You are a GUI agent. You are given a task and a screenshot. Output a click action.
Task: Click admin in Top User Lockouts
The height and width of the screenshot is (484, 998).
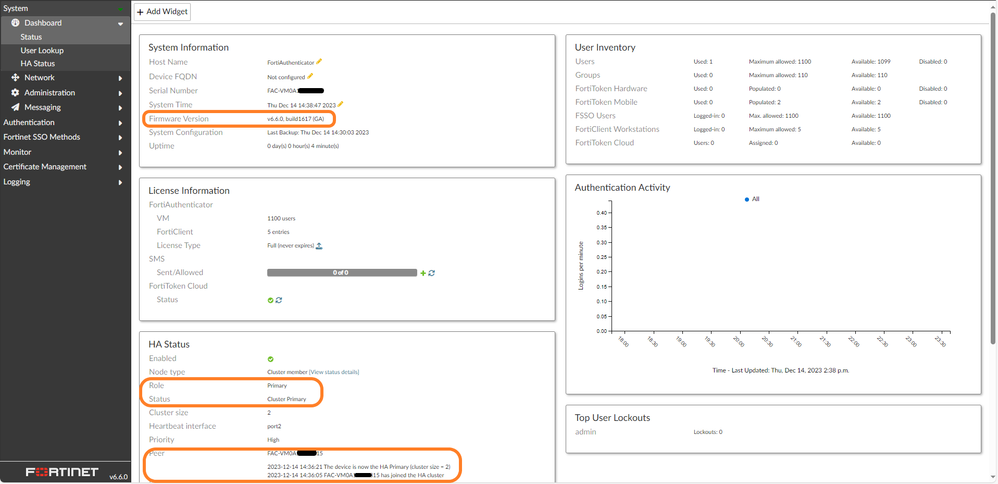(586, 432)
